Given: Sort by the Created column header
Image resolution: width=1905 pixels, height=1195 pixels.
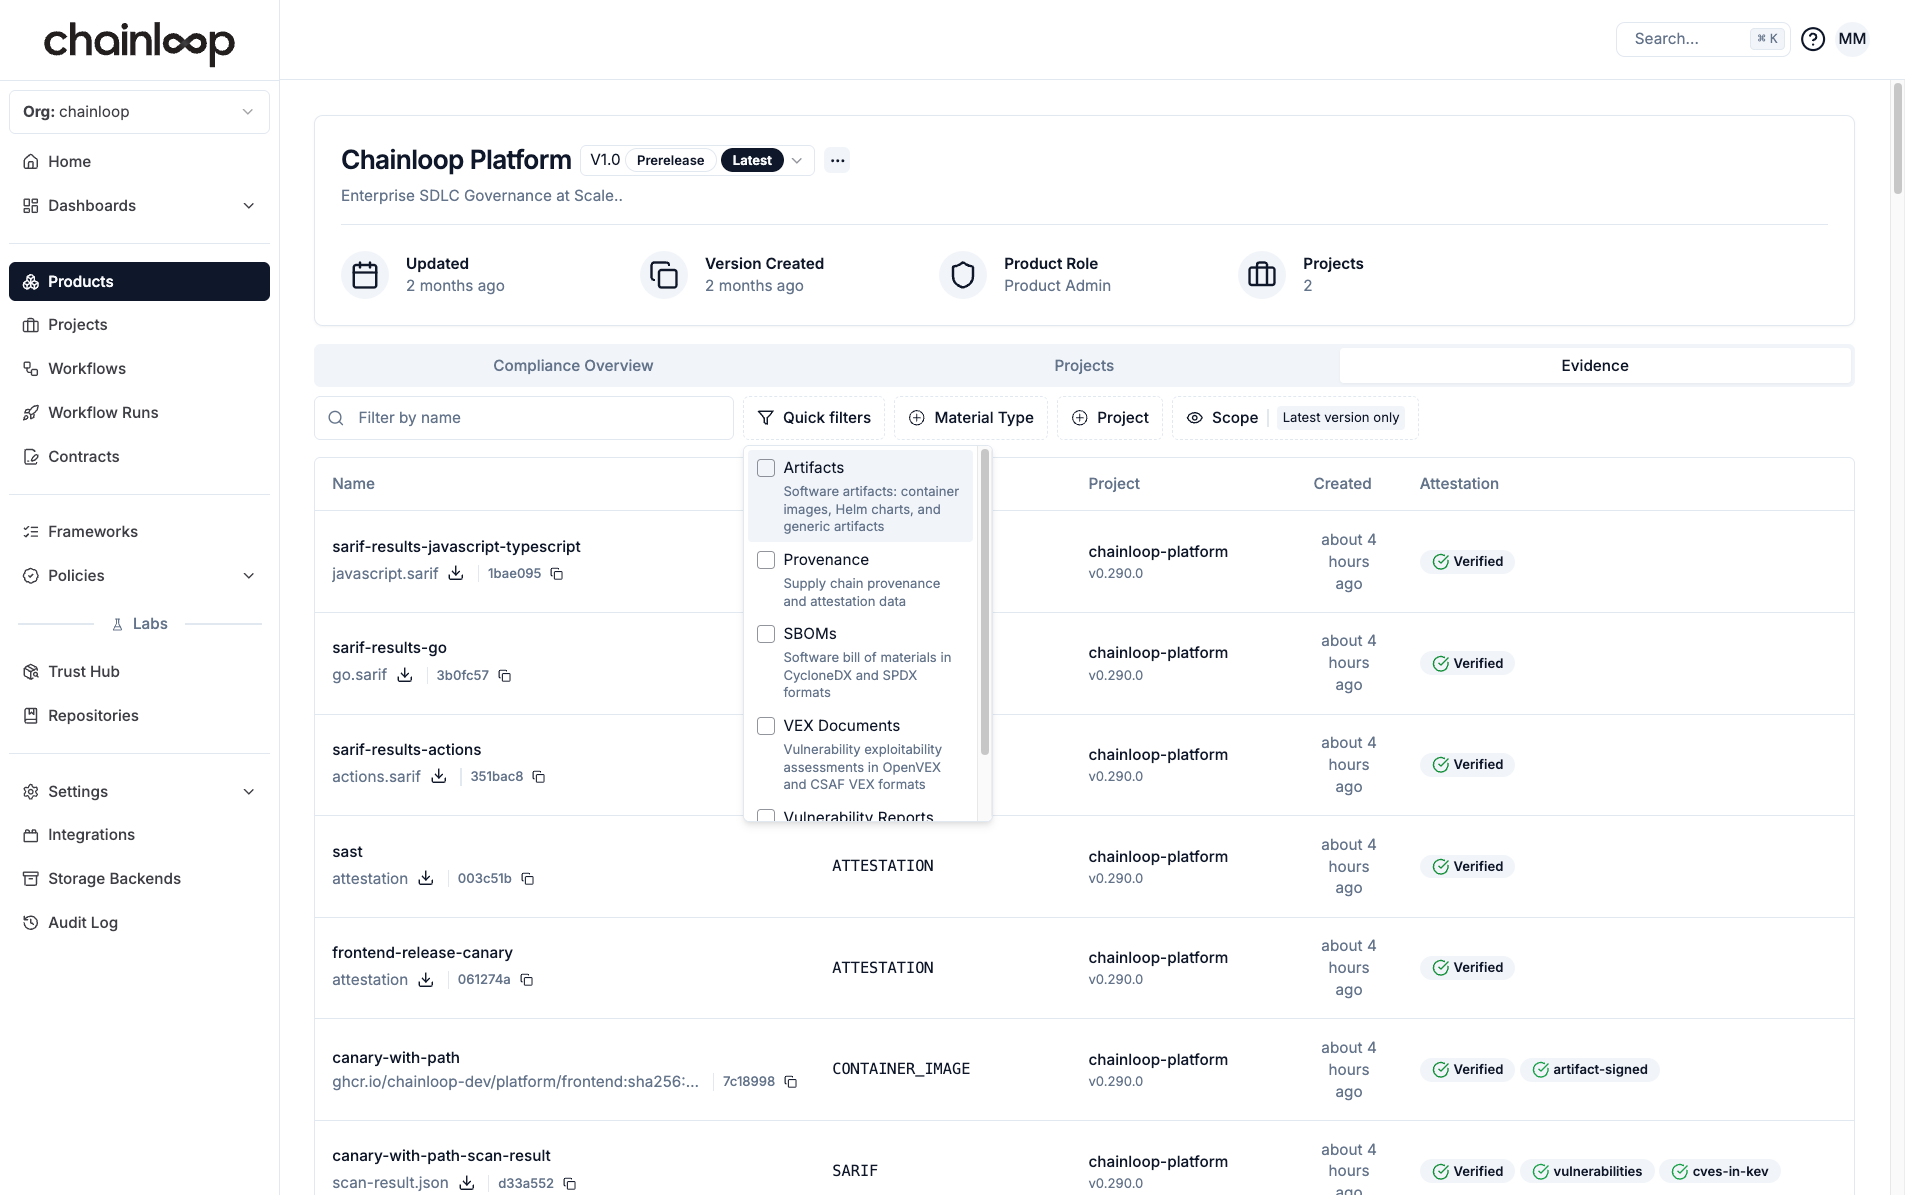Looking at the screenshot, I should point(1342,484).
